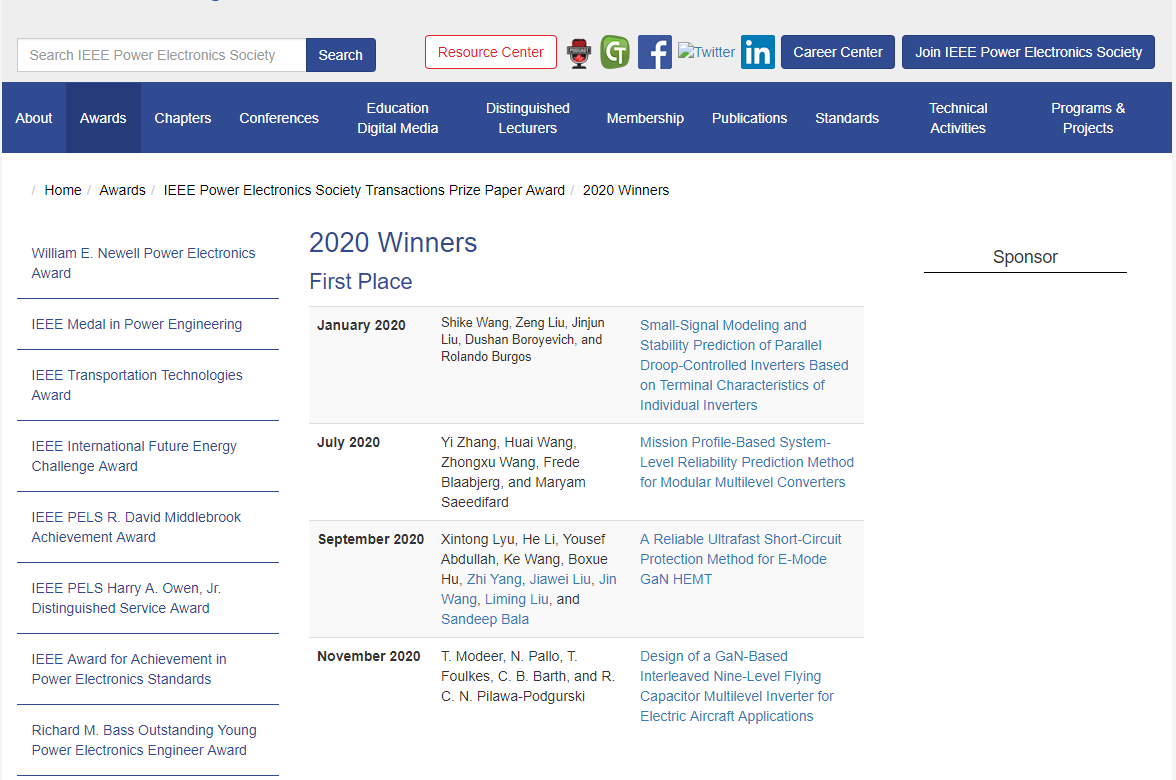Open the LinkedIn icon
The image size is (1176, 780).
pyautogui.click(x=758, y=52)
